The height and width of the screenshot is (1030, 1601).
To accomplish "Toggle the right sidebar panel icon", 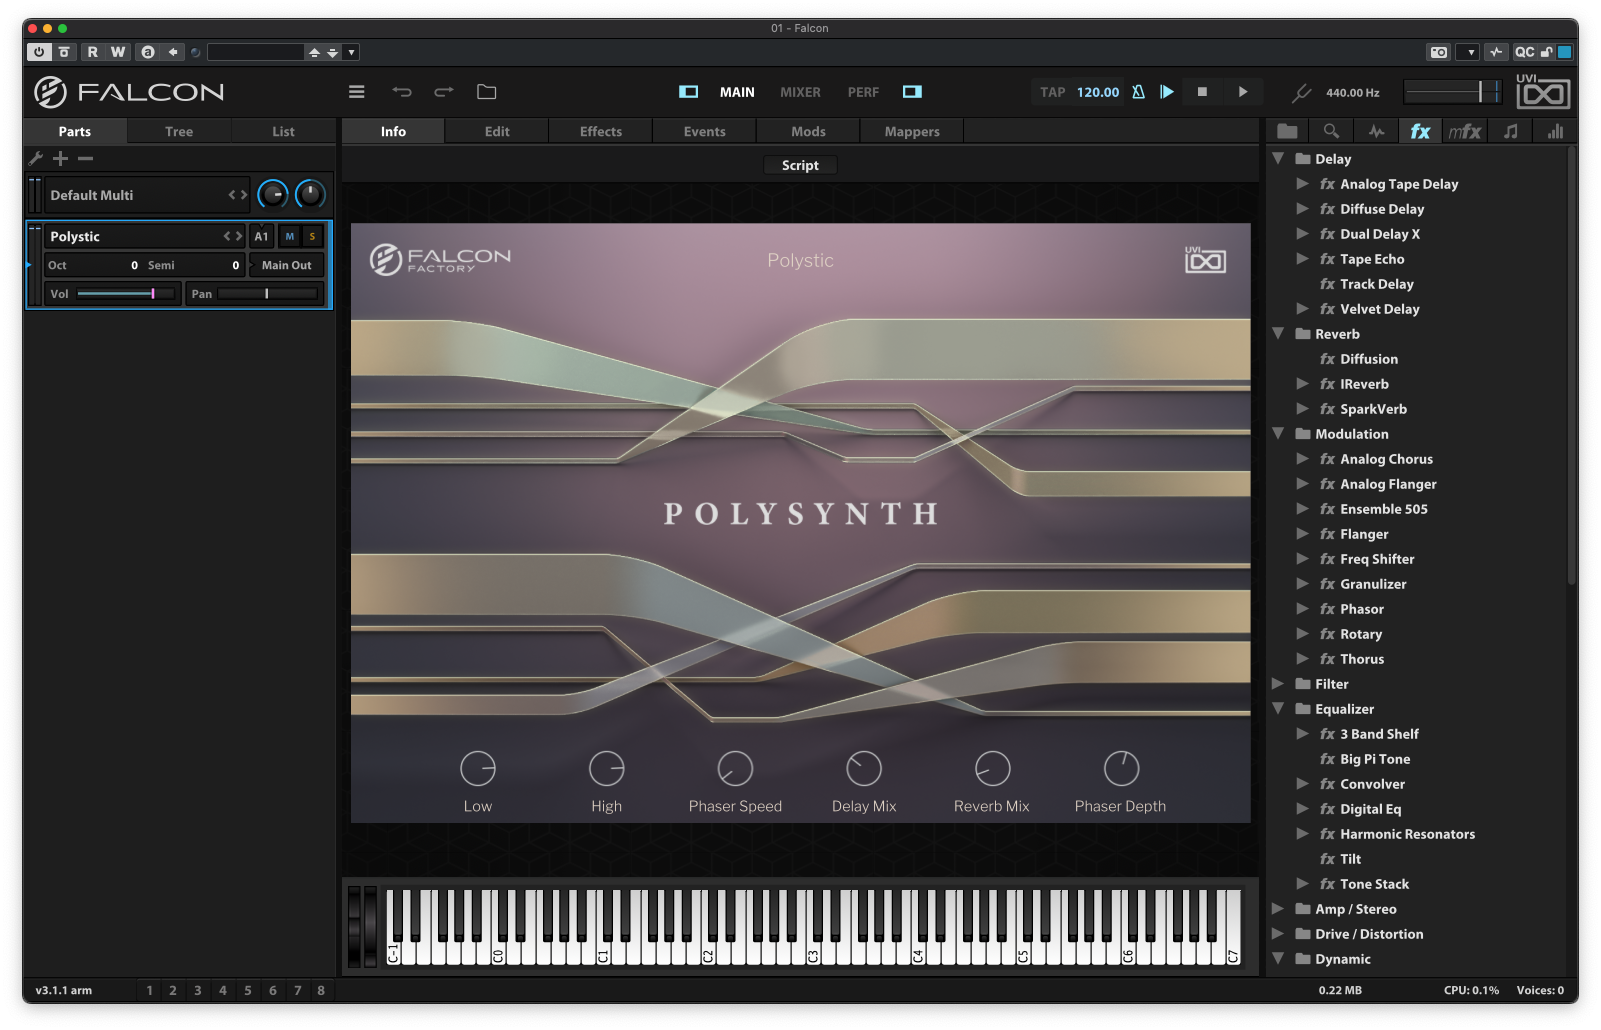I will click(912, 92).
